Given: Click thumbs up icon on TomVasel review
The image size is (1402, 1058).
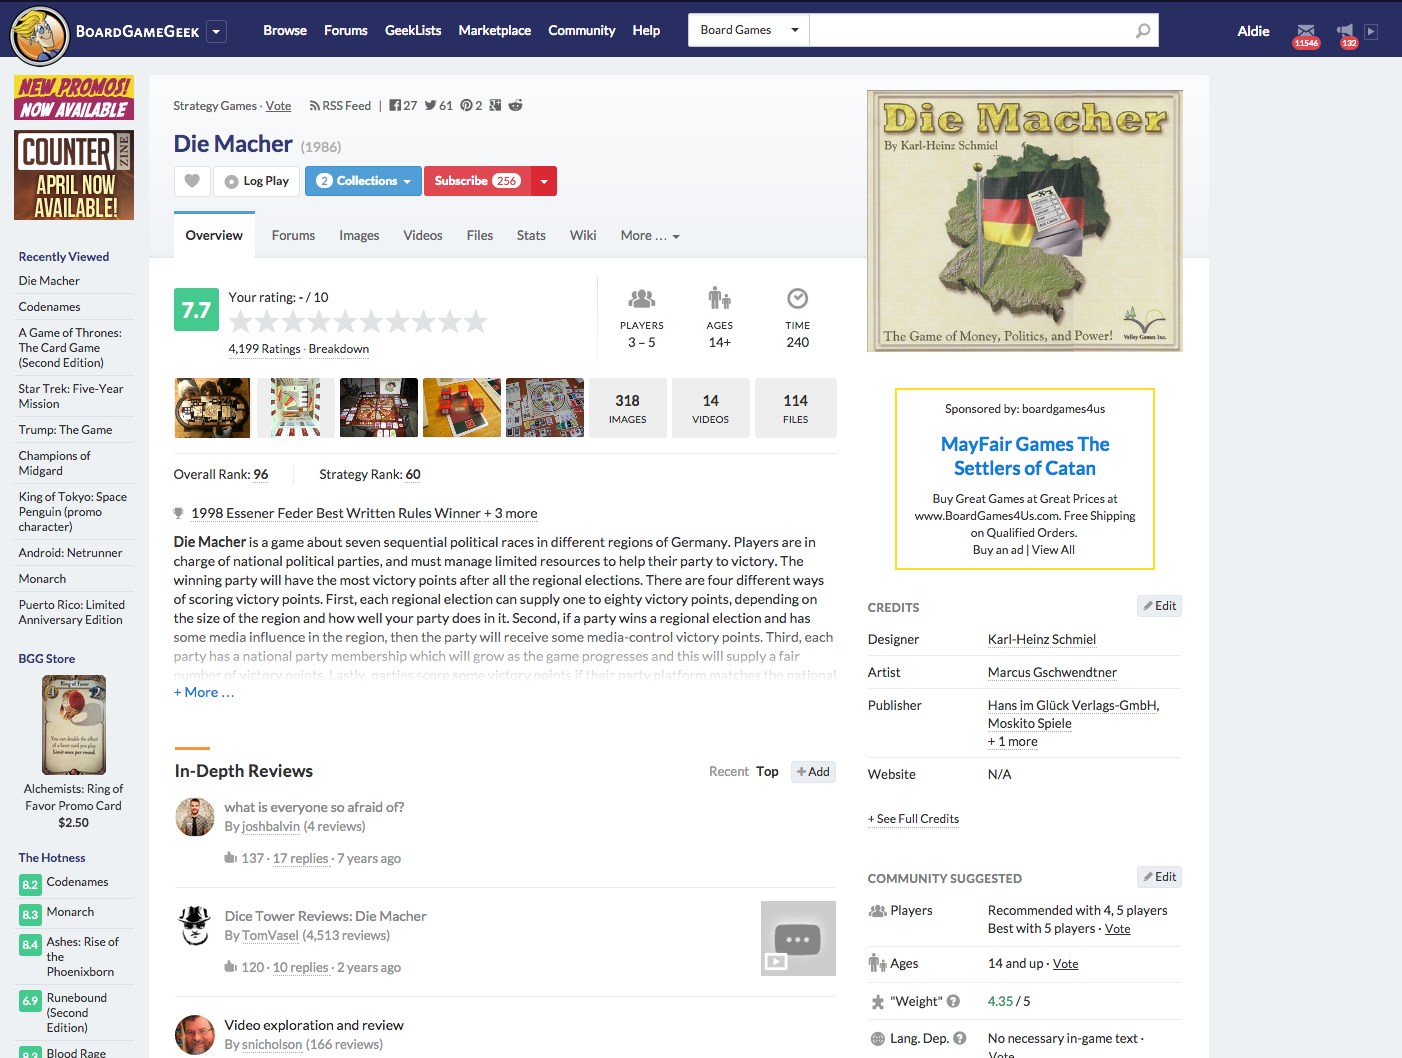Looking at the screenshot, I should tap(230, 967).
